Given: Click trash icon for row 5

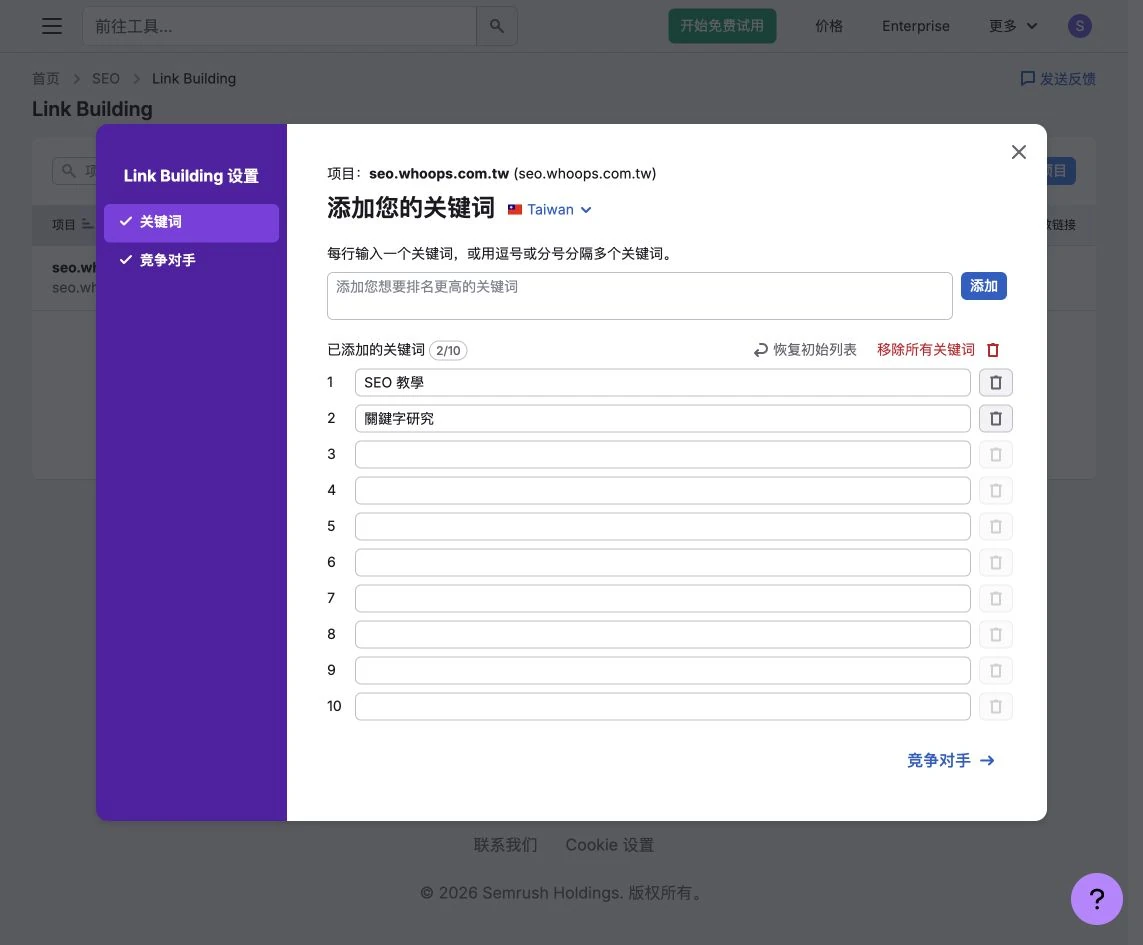Looking at the screenshot, I should point(995,526).
